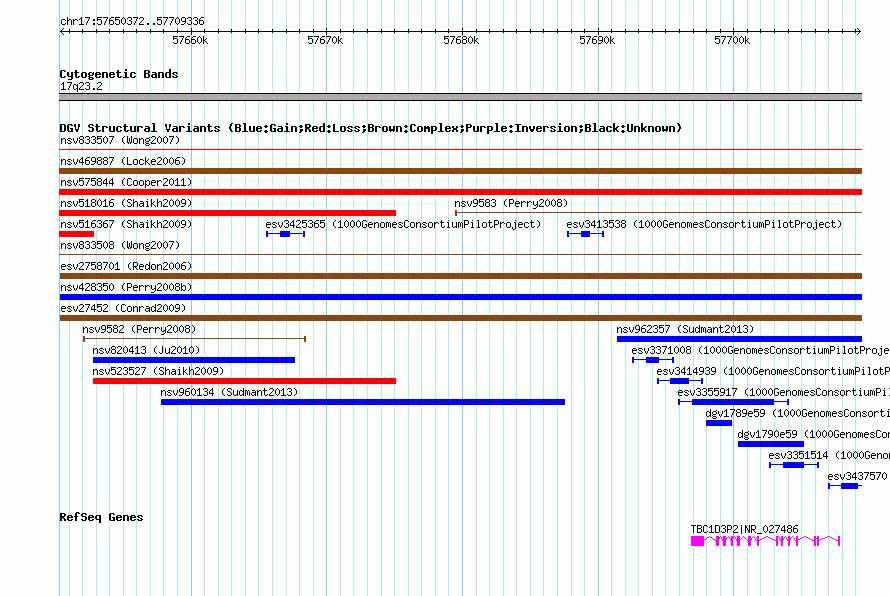This screenshot has height=596, width=890.
Task: Click the nsv9582 (Perry2008) label
Action: coord(139,329)
